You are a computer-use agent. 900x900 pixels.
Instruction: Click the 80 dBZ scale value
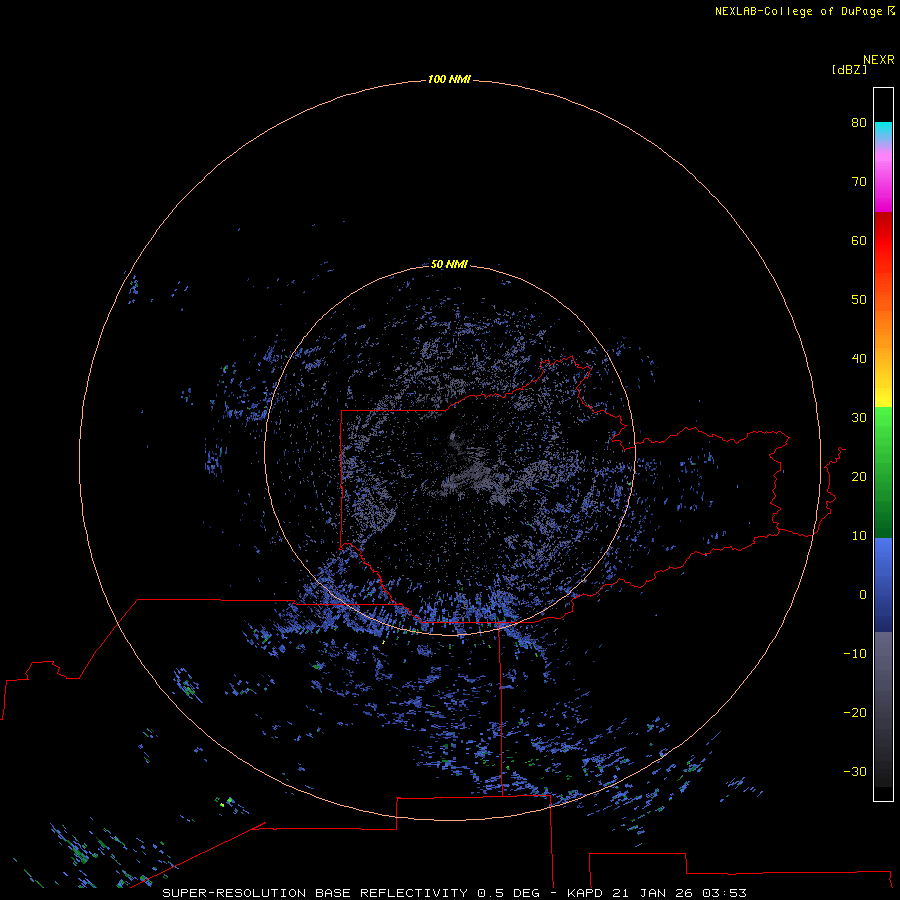(859, 122)
